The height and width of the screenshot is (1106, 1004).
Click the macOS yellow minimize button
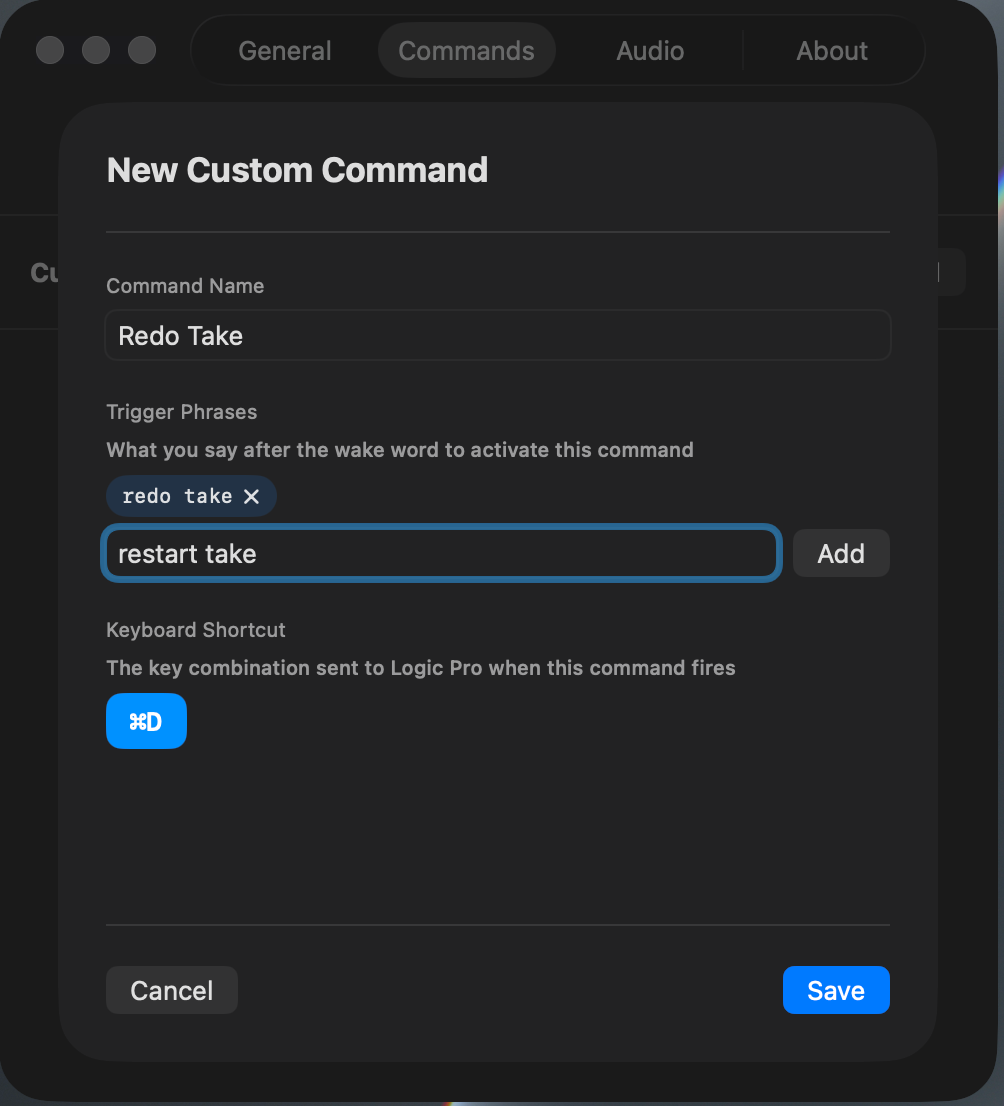tap(96, 50)
